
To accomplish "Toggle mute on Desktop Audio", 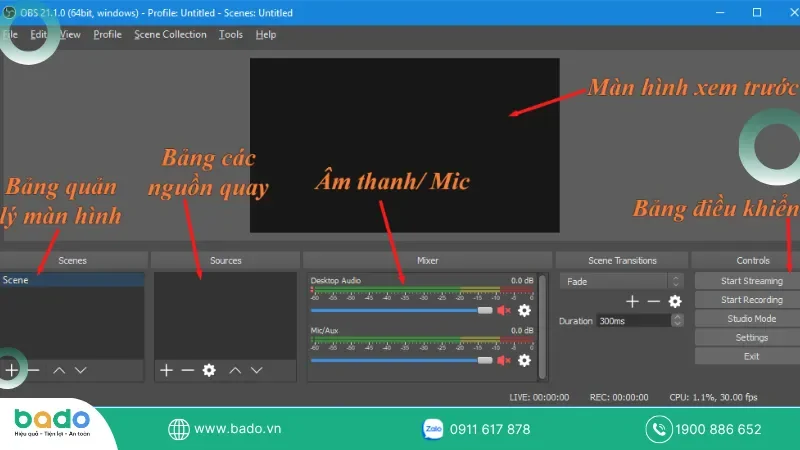I will (504, 310).
